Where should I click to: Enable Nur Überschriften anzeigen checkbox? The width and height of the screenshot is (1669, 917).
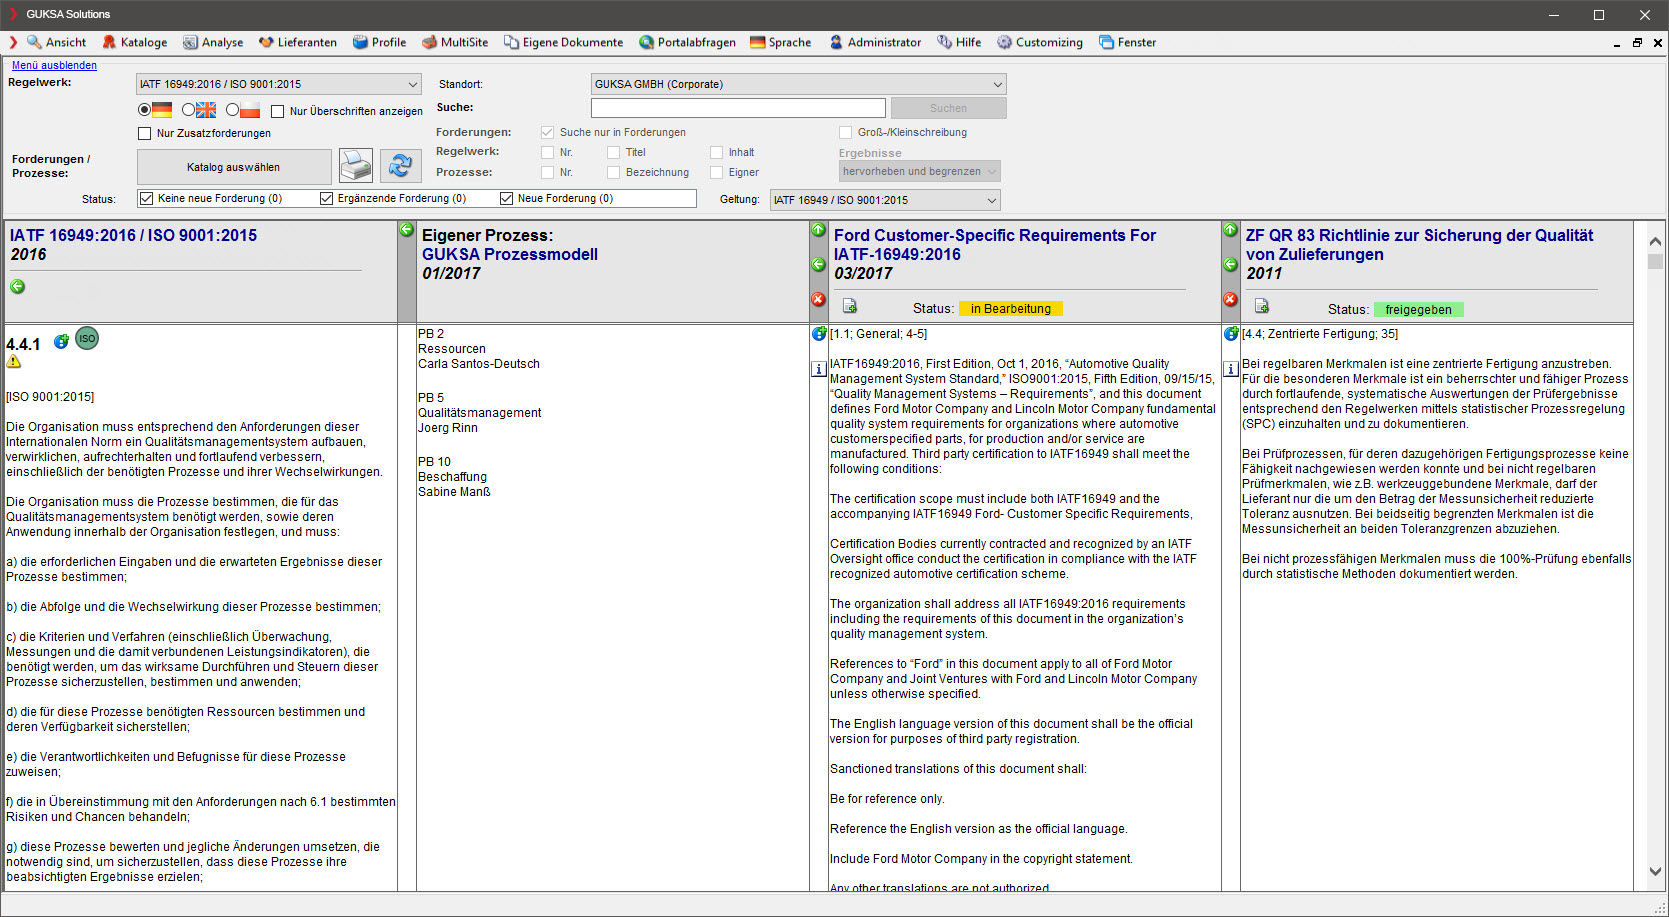tap(278, 111)
